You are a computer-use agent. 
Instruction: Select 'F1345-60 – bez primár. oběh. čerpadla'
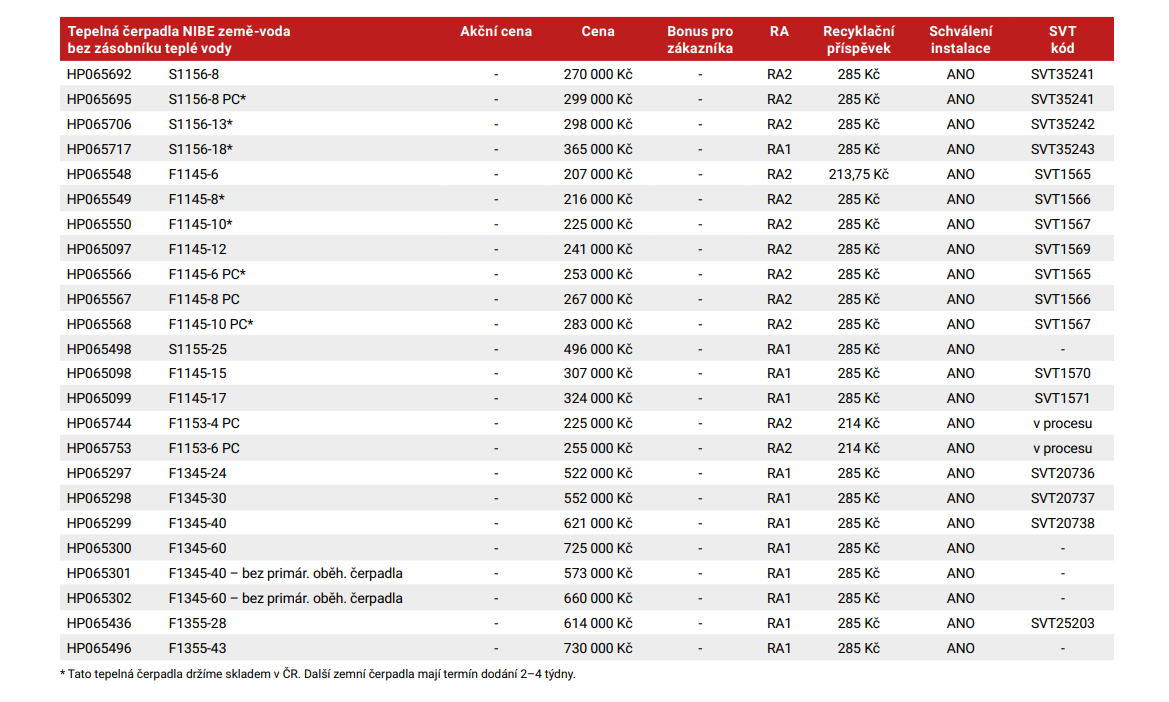286,598
